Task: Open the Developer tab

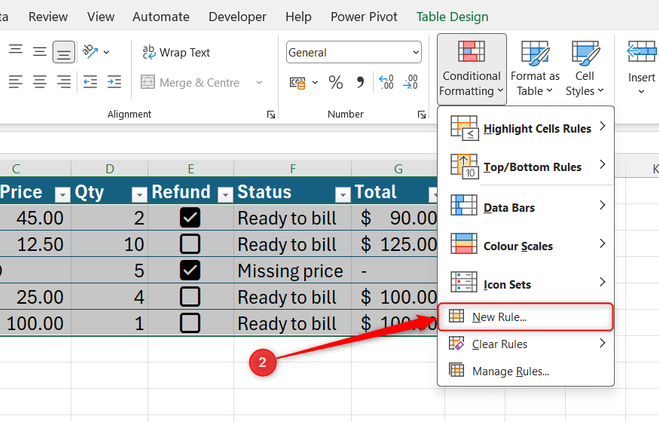Action: [x=237, y=17]
